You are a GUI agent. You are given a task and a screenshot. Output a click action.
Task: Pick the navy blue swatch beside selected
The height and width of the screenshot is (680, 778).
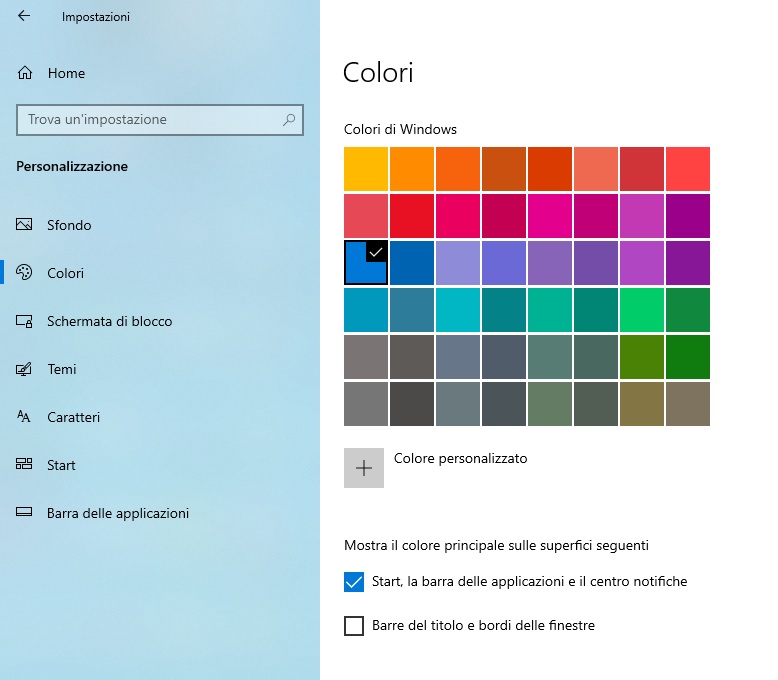pos(412,263)
